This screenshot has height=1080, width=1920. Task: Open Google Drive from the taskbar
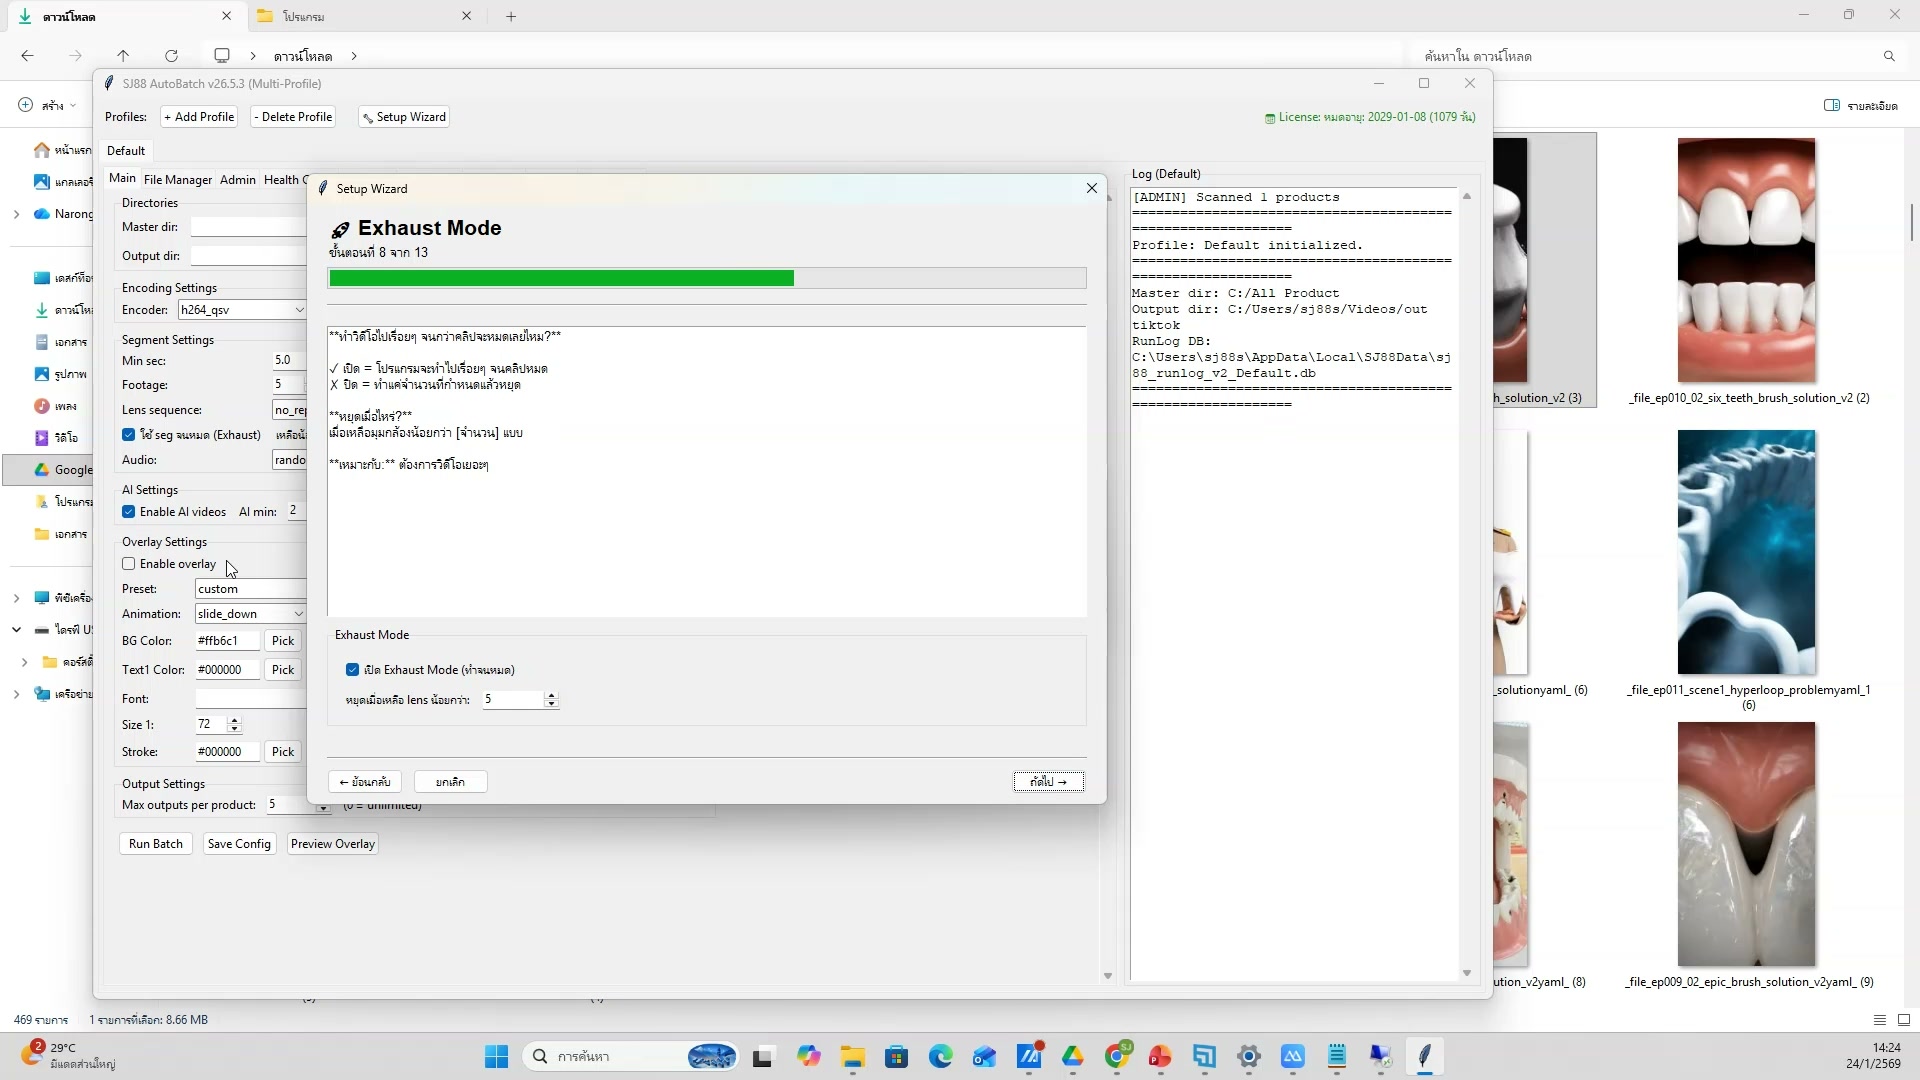coord(1073,1057)
